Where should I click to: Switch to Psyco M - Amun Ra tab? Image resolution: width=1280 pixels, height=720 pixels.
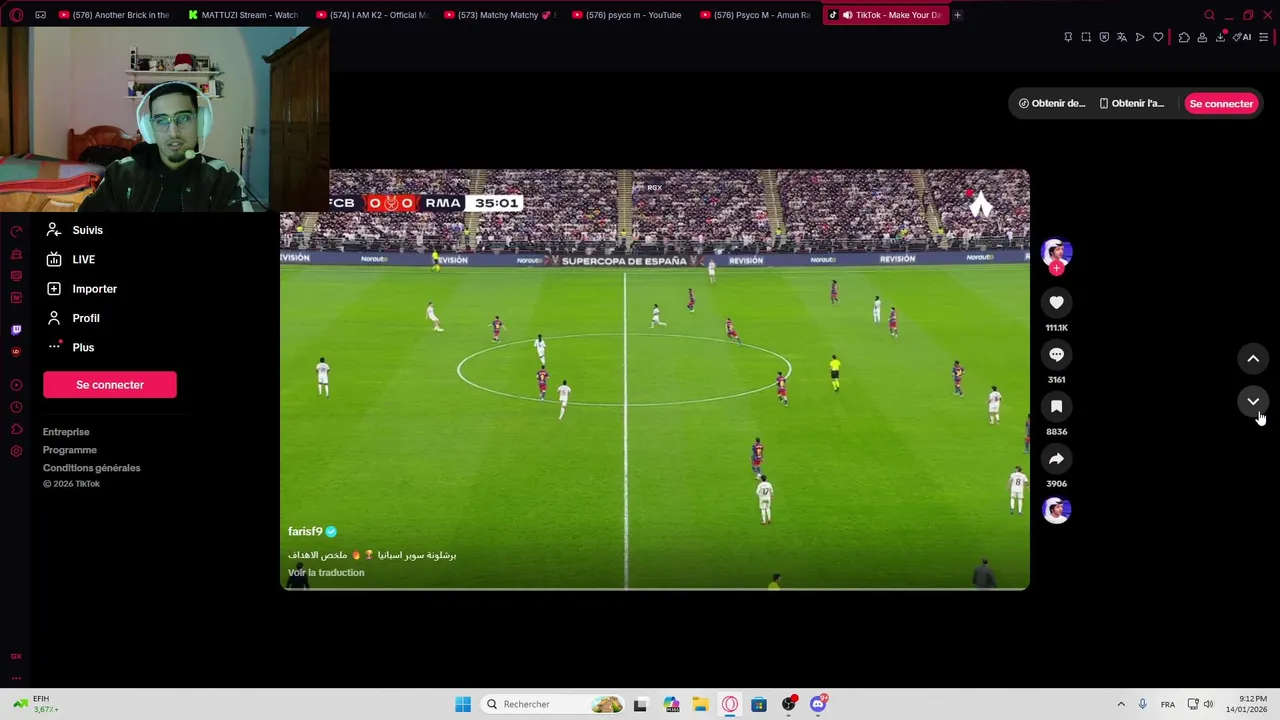[755, 15]
